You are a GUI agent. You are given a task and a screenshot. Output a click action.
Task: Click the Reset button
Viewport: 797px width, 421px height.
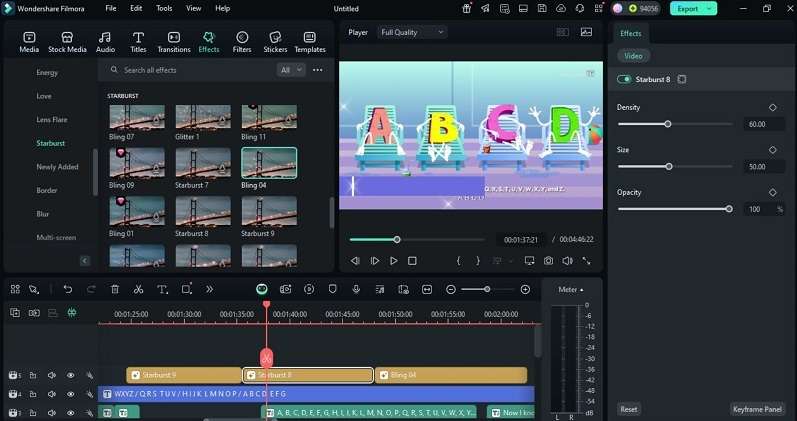coord(629,409)
